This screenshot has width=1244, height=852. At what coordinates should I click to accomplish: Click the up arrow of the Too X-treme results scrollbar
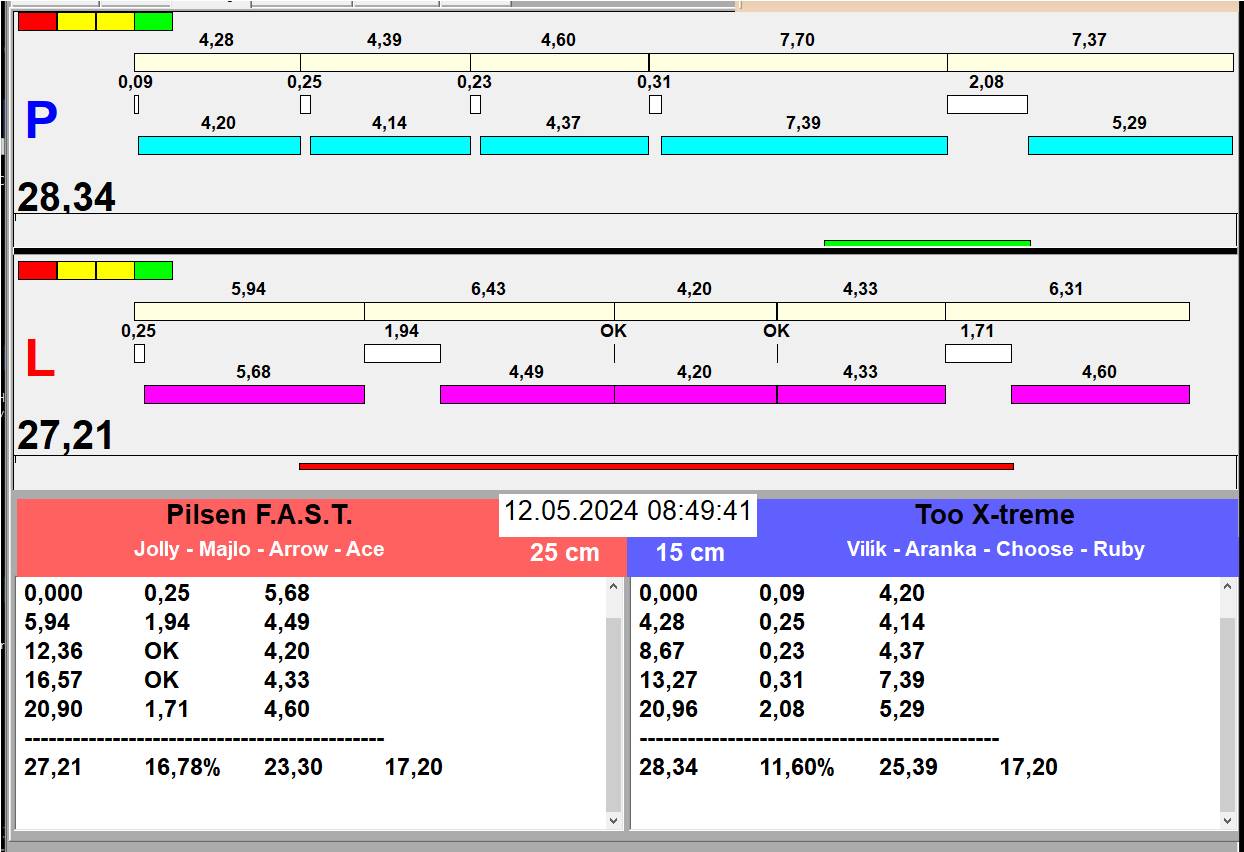pyautogui.click(x=1229, y=588)
